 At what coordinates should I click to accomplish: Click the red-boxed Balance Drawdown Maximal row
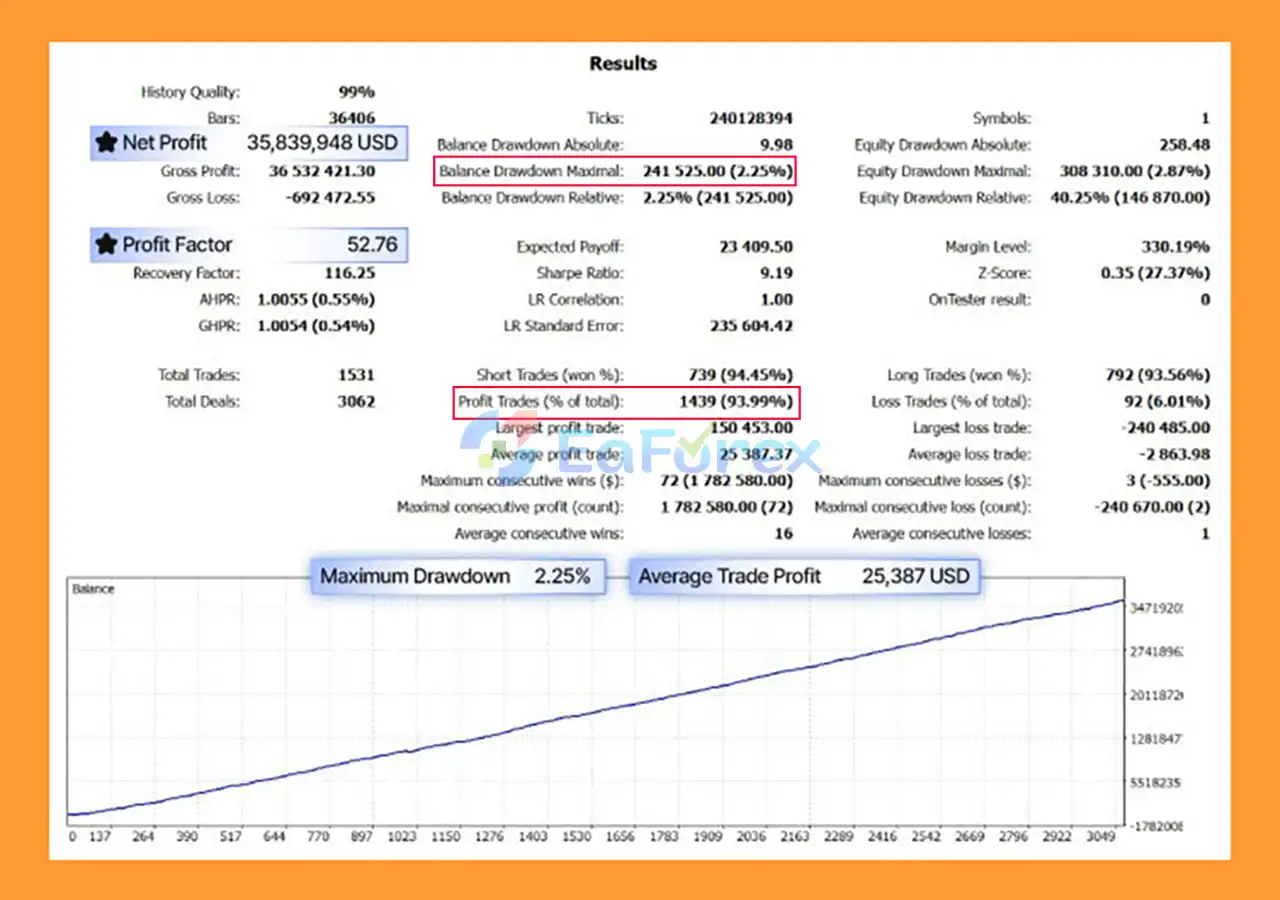[617, 172]
